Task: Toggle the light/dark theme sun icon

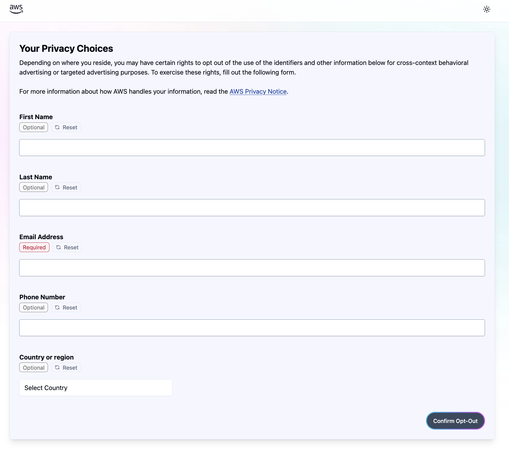Action: click(x=486, y=9)
